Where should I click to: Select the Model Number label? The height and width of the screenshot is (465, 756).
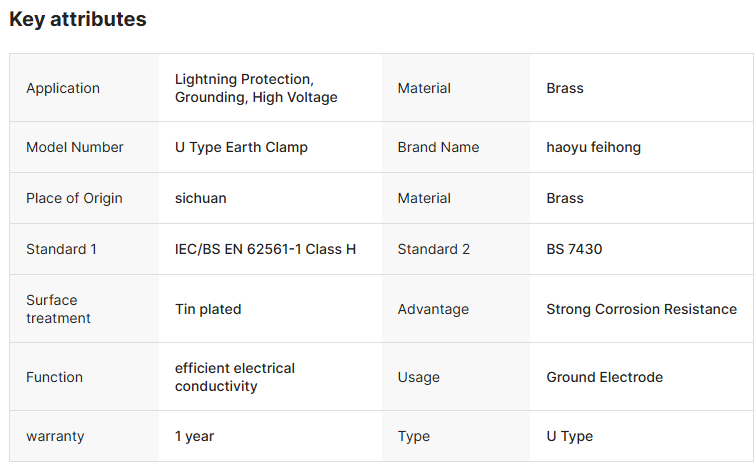click(75, 147)
